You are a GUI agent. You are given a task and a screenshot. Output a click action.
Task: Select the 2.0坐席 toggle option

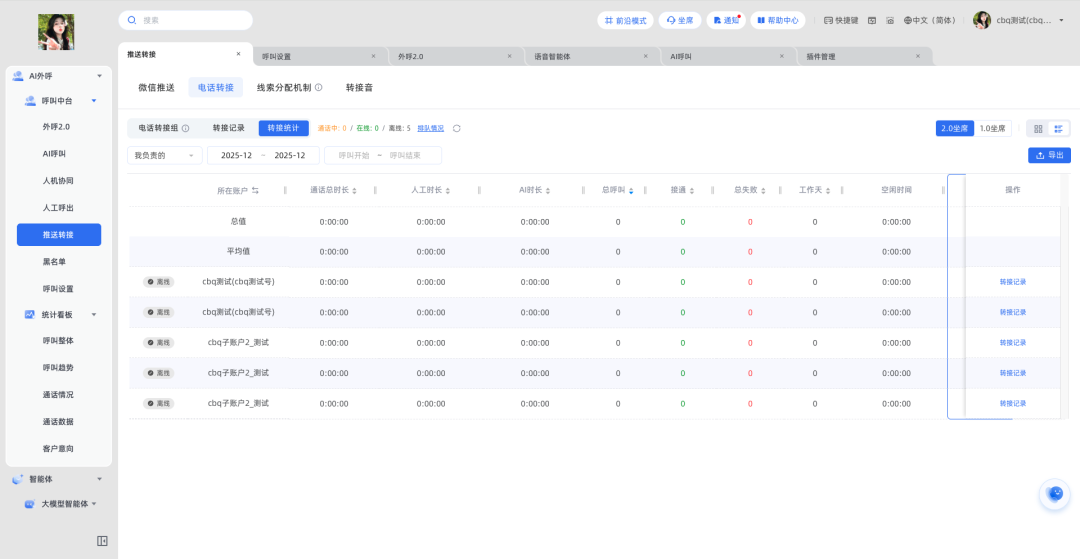tap(954, 128)
